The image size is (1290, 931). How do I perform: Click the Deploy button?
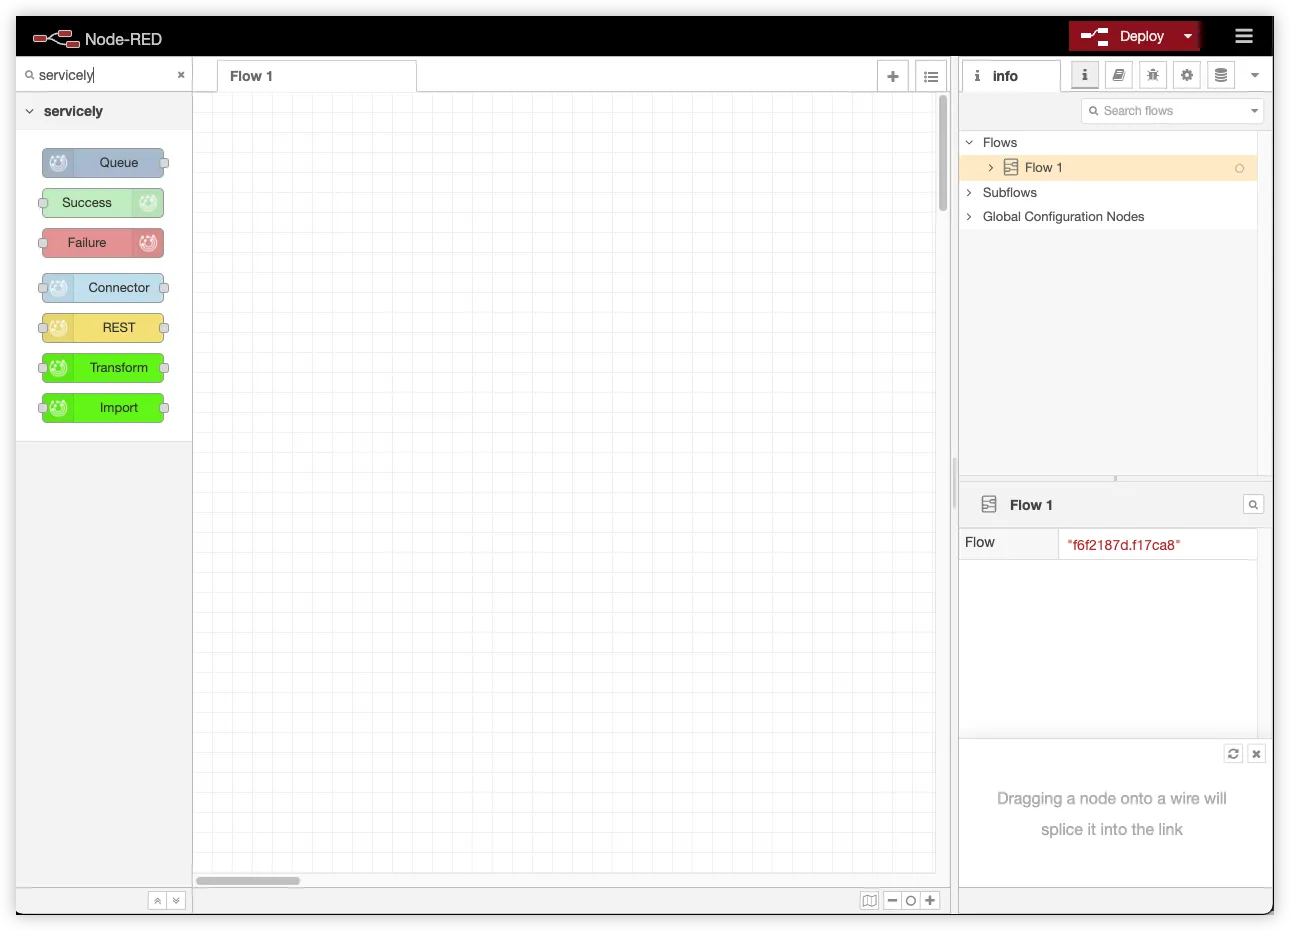(1123, 36)
